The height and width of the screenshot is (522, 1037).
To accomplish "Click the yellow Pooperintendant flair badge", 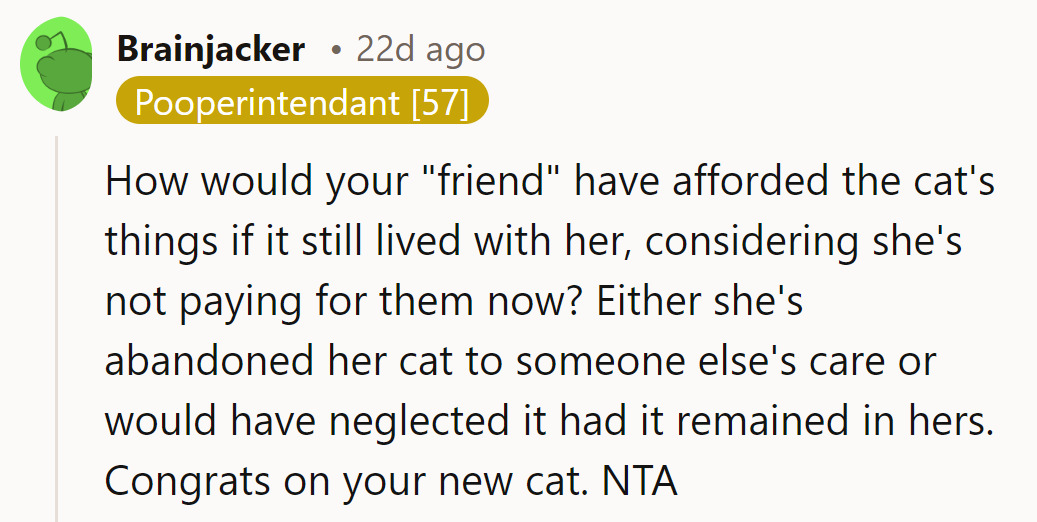I will click(x=302, y=102).
